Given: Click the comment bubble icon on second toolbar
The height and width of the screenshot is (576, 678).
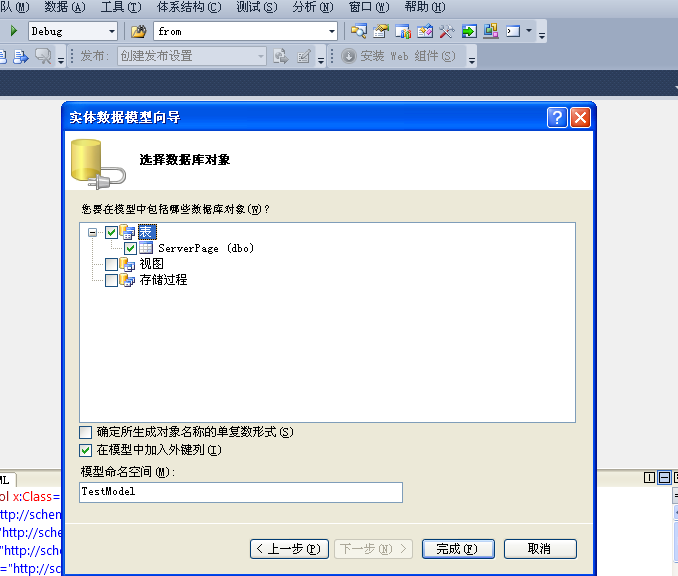Looking at the screenshot, I should (x=43, y=56).
